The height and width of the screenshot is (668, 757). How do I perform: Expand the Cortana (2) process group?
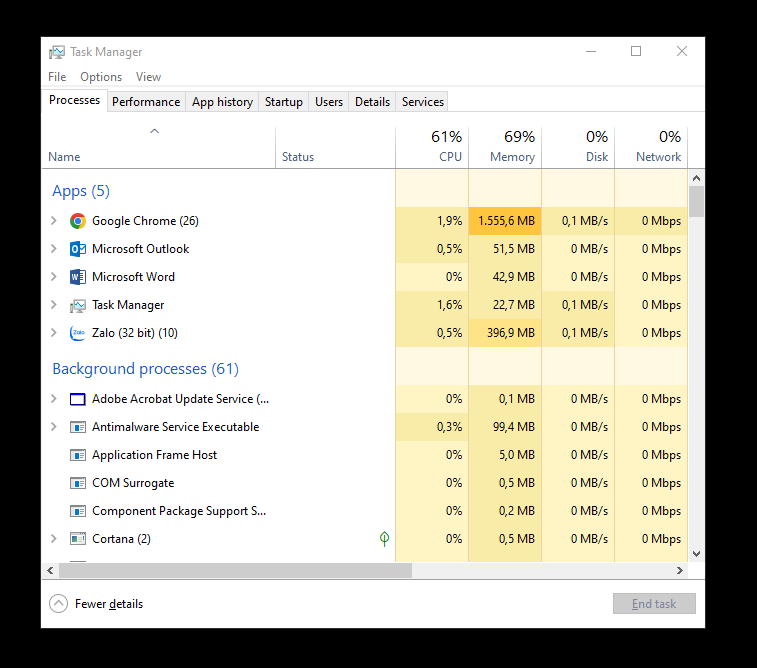pyautogui.click(x=54, y=539)
